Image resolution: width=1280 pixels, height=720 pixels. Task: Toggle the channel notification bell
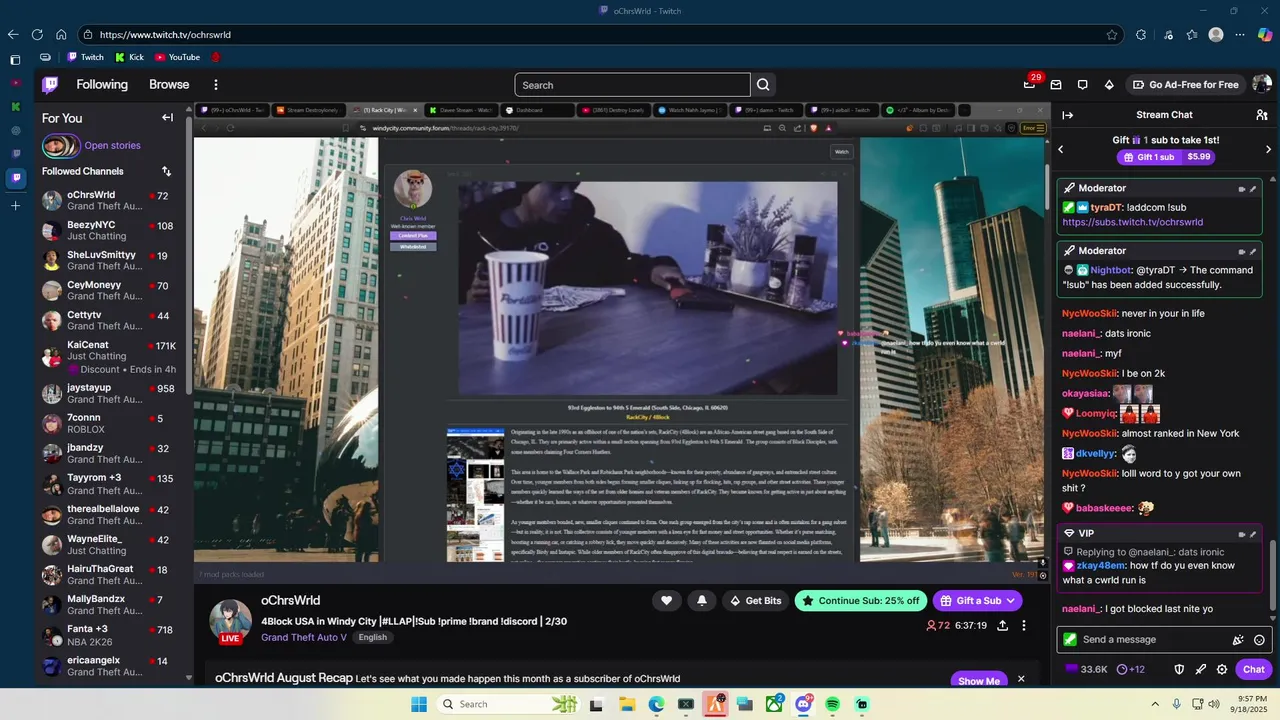point(702,600)
